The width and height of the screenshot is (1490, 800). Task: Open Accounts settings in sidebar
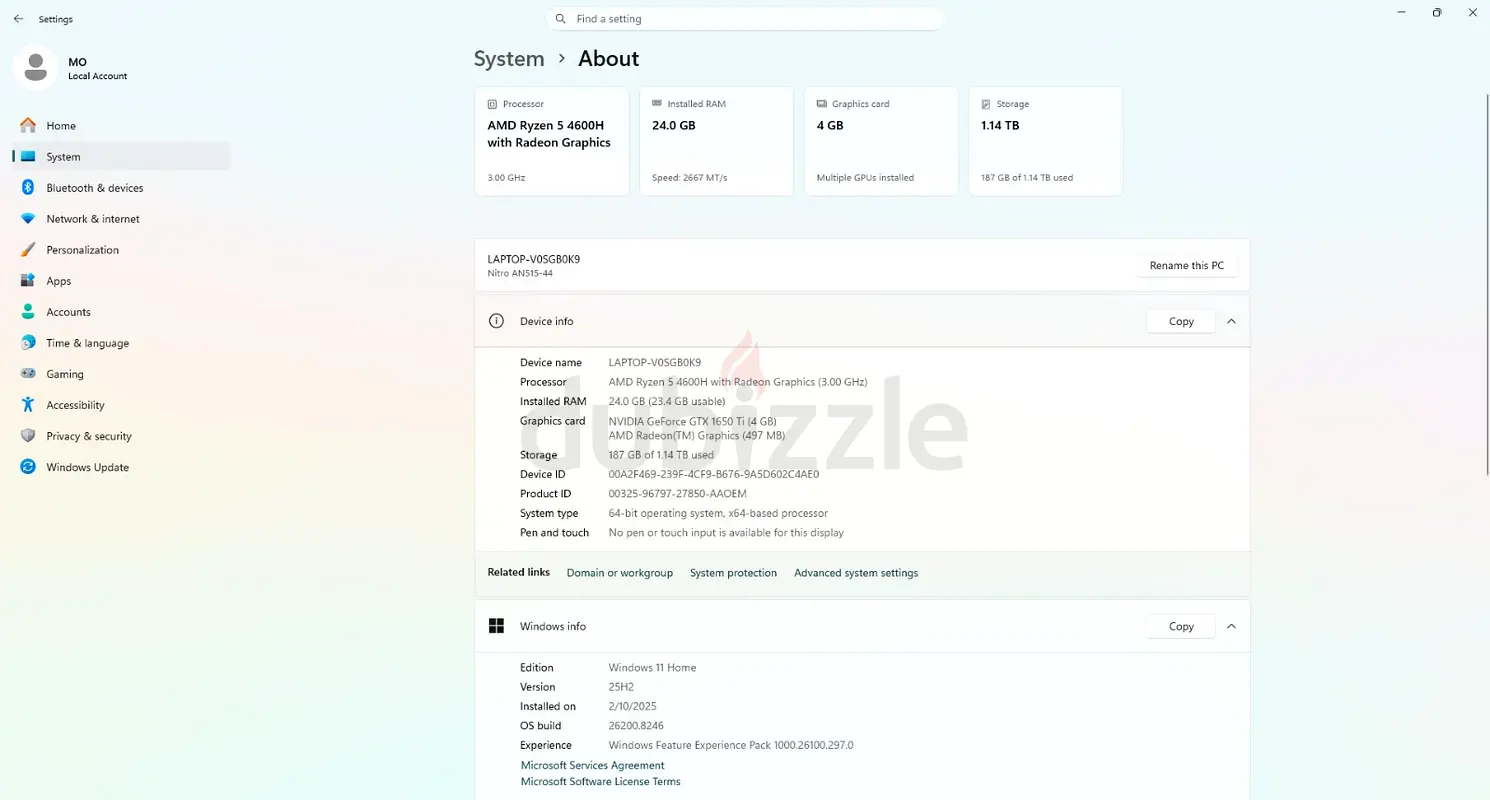coord(121,312)
